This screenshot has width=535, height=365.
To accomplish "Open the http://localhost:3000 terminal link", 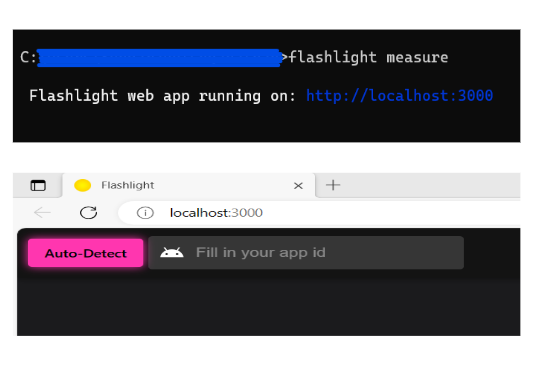I will click(x=400, y=96).
